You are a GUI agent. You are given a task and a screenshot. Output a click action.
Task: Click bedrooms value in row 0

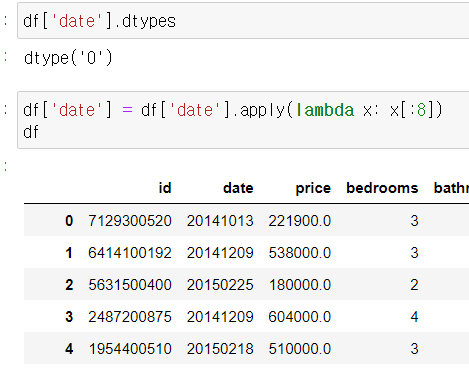click(414, 221)
